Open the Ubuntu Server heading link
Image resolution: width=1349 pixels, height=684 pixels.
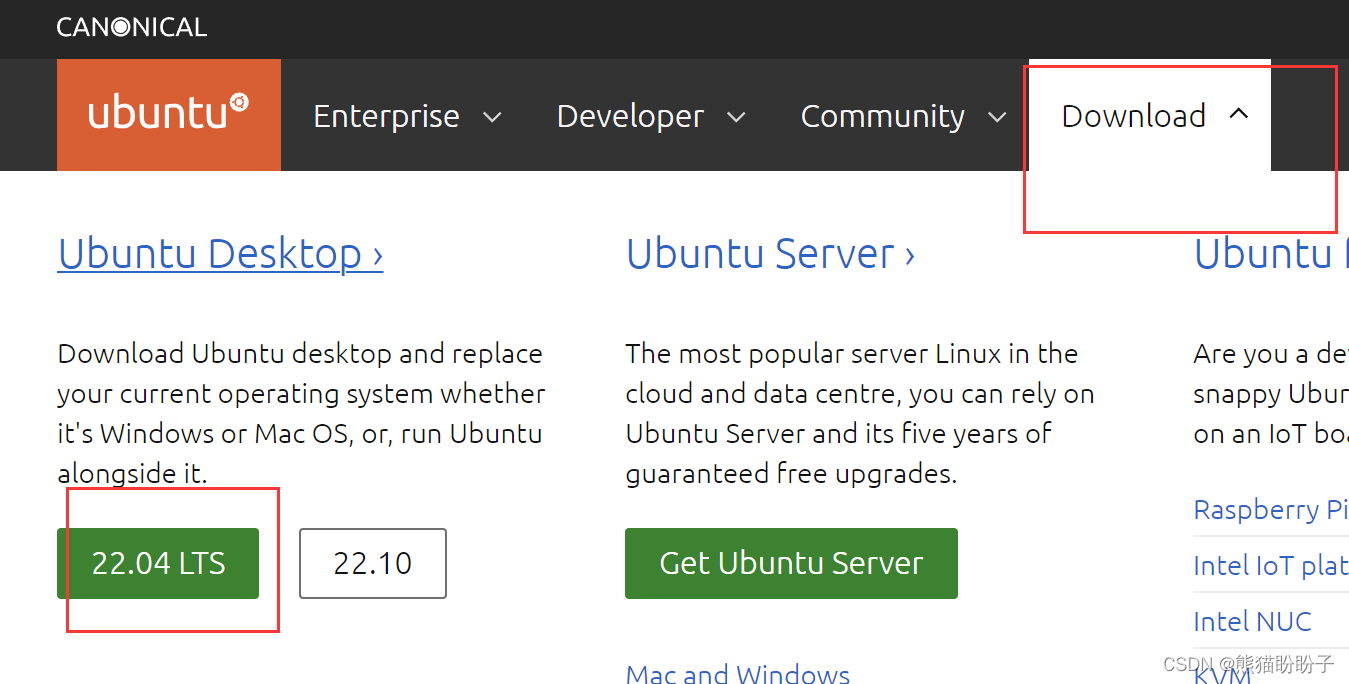click(770, 254)
